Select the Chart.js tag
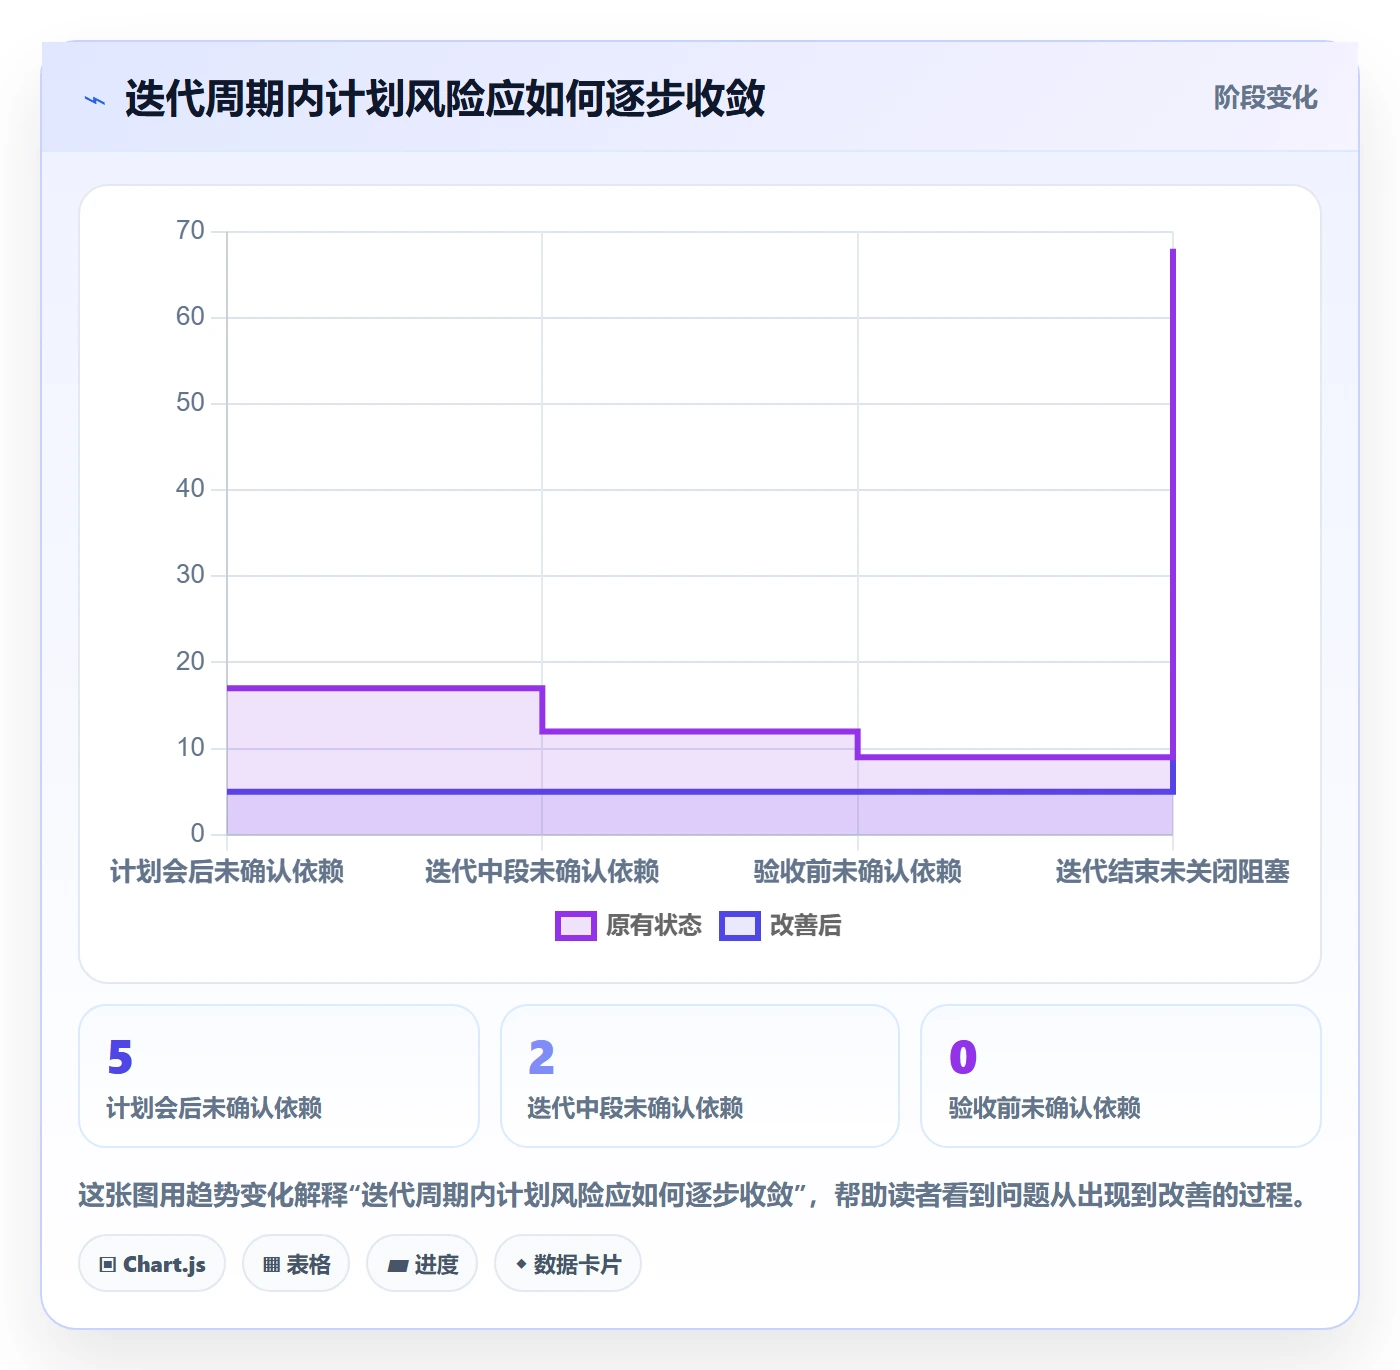The height and width of the screenshot is (1370, 1400). pyautogui.click(x=152, y=1264)
